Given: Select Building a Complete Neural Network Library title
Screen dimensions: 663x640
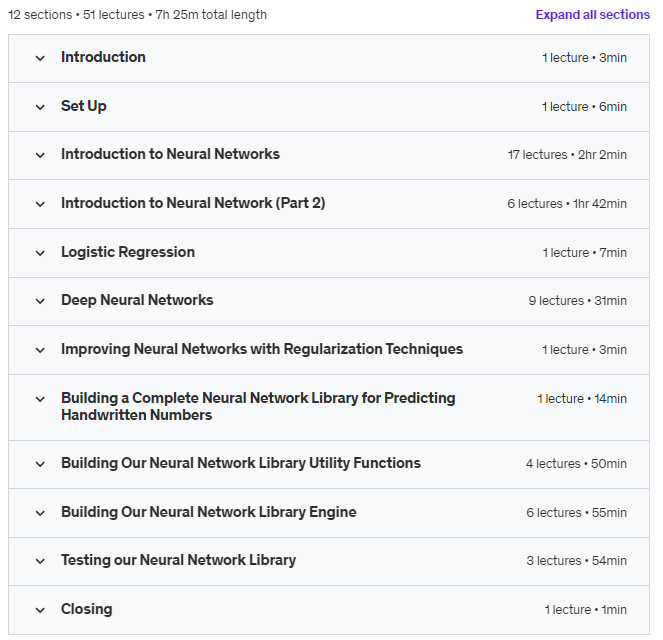Looking at the screenshot, I should pos(258,407).
